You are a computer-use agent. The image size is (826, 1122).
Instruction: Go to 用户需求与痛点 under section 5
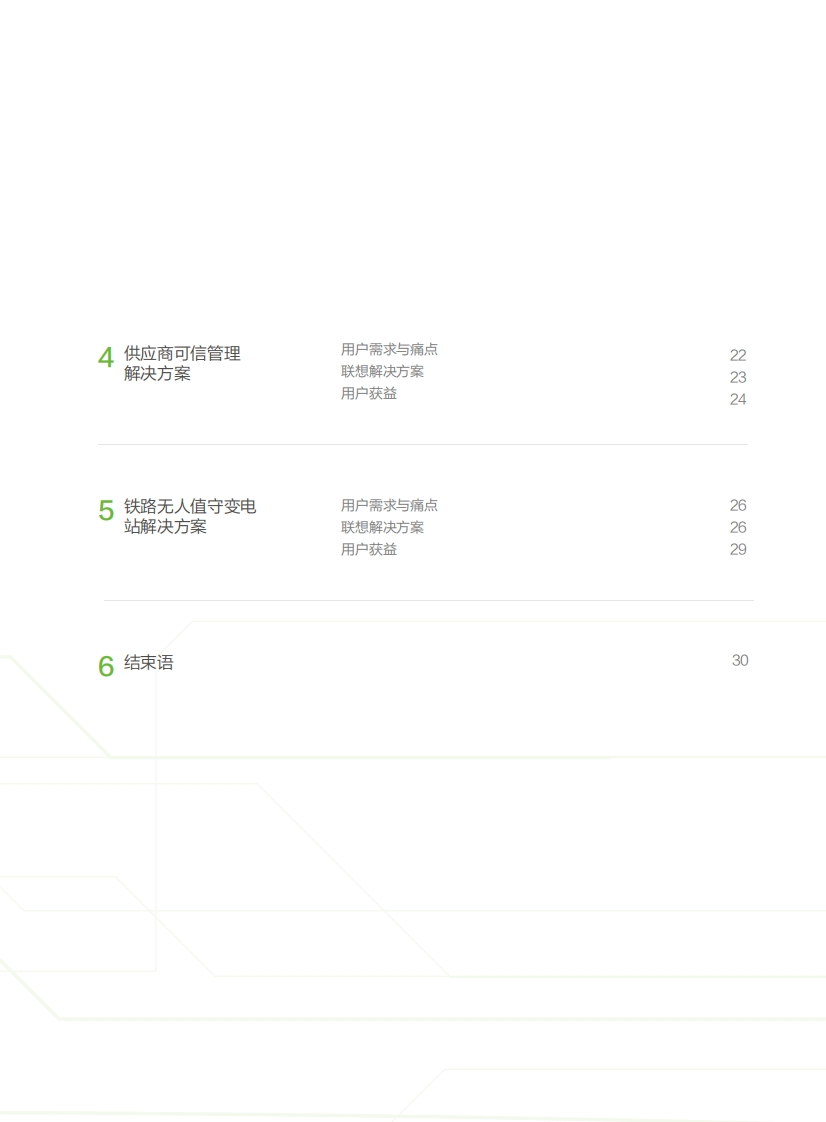[x=389, y=505]
